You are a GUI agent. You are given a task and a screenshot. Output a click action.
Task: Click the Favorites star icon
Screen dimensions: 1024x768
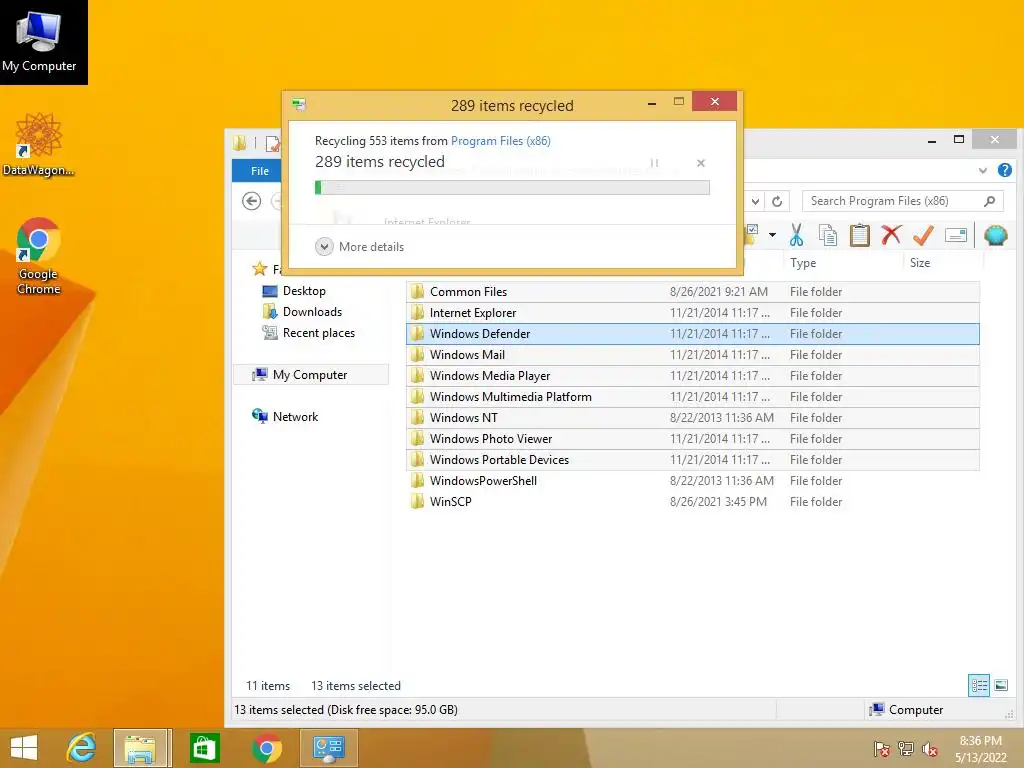(259, 268)
